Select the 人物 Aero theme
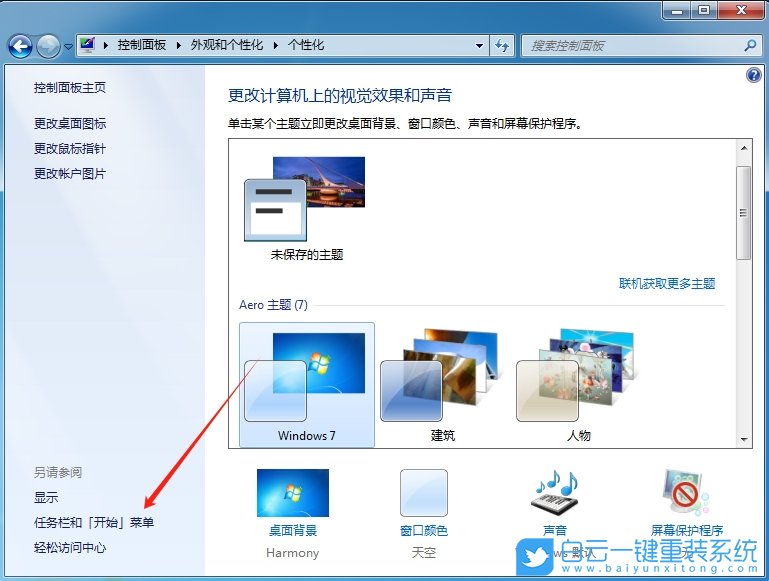The image size is (769, 581). tap(579, 384)
